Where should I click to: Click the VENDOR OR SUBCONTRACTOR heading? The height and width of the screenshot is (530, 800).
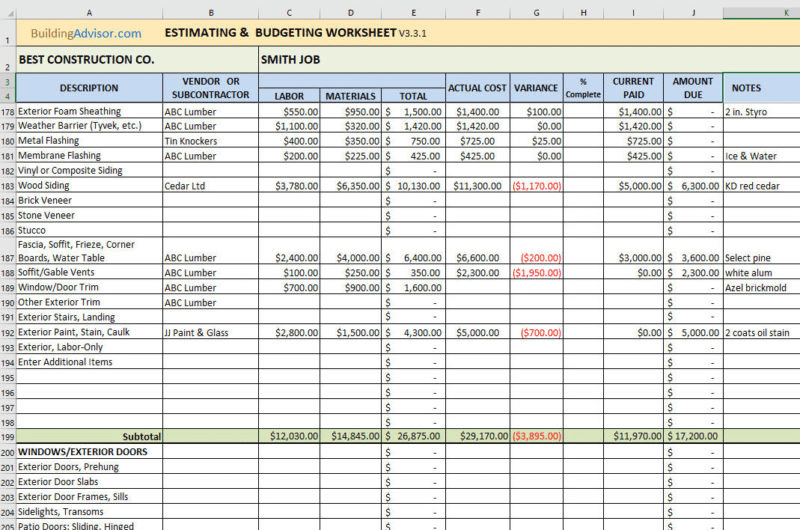point(211,88)
